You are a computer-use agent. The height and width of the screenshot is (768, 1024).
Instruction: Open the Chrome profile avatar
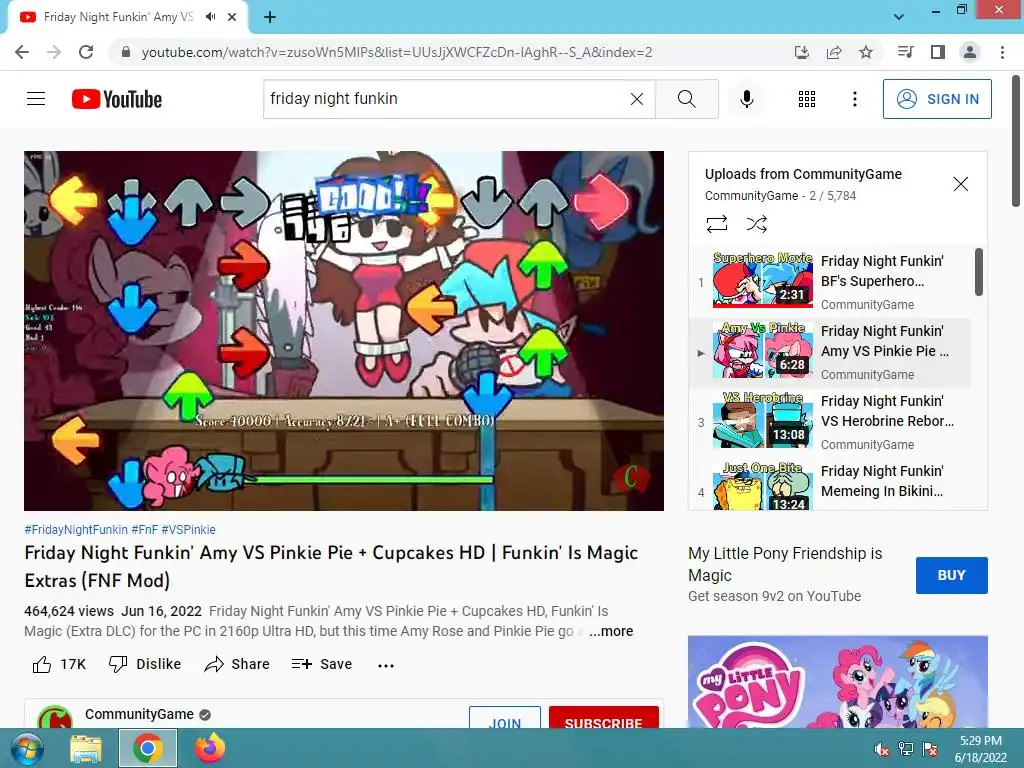point(970,52)
